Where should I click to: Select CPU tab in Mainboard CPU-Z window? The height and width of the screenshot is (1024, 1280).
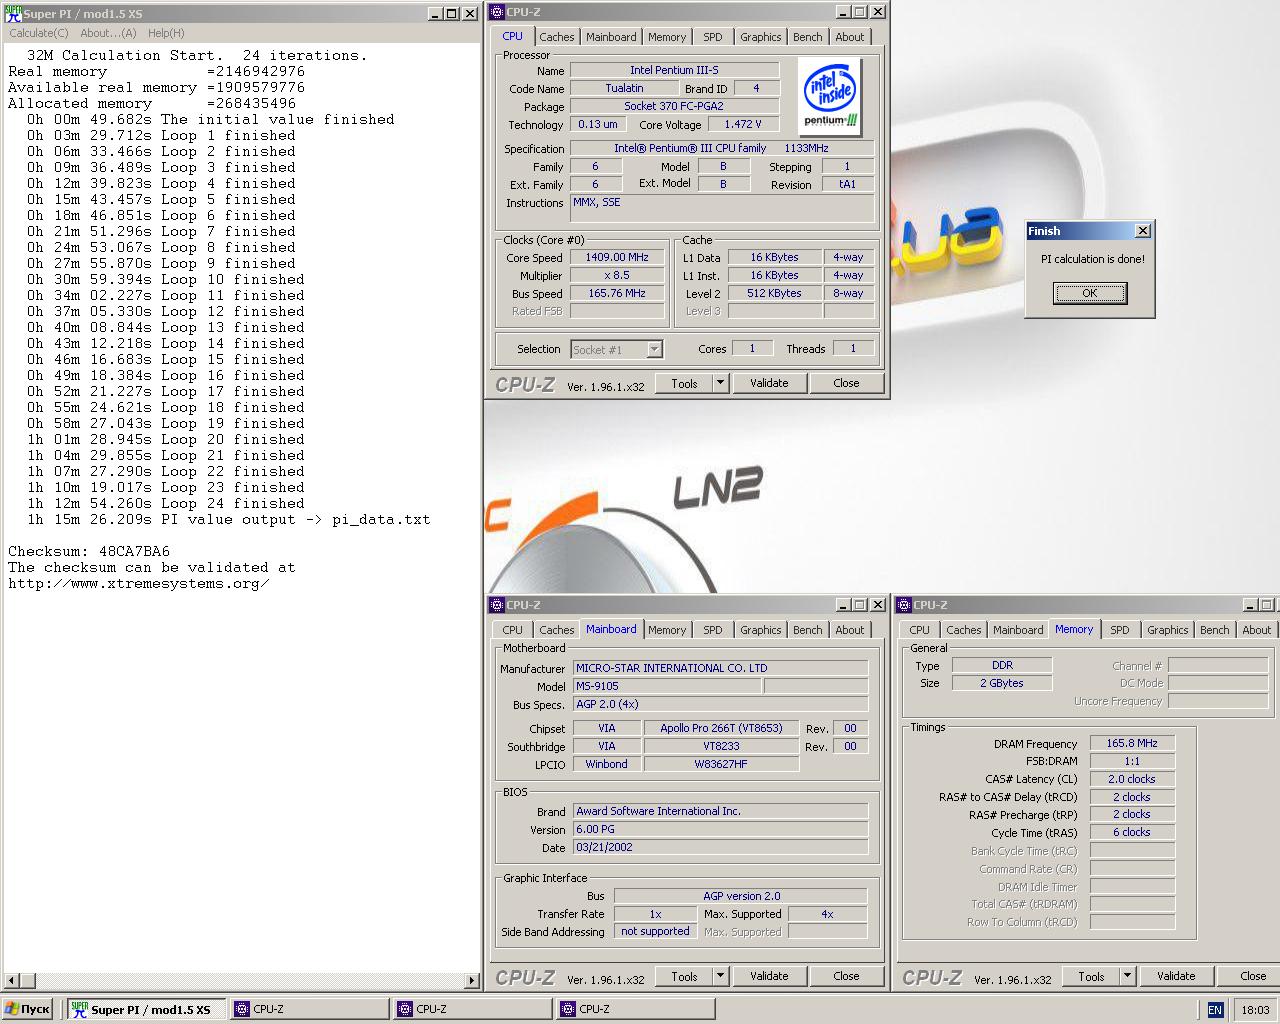click(513, 630)
